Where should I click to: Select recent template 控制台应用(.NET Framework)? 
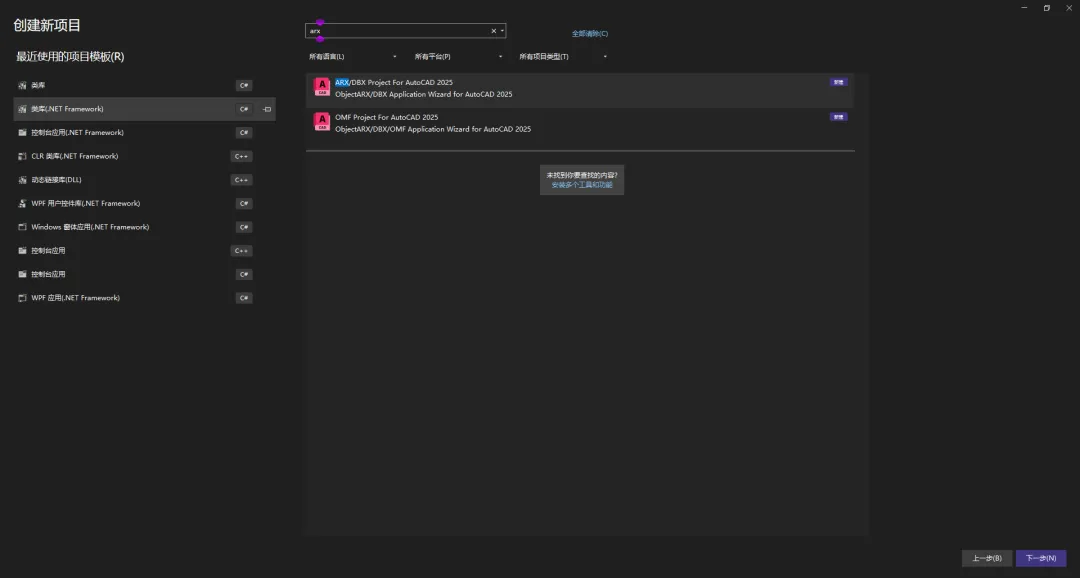coord(145,132)
